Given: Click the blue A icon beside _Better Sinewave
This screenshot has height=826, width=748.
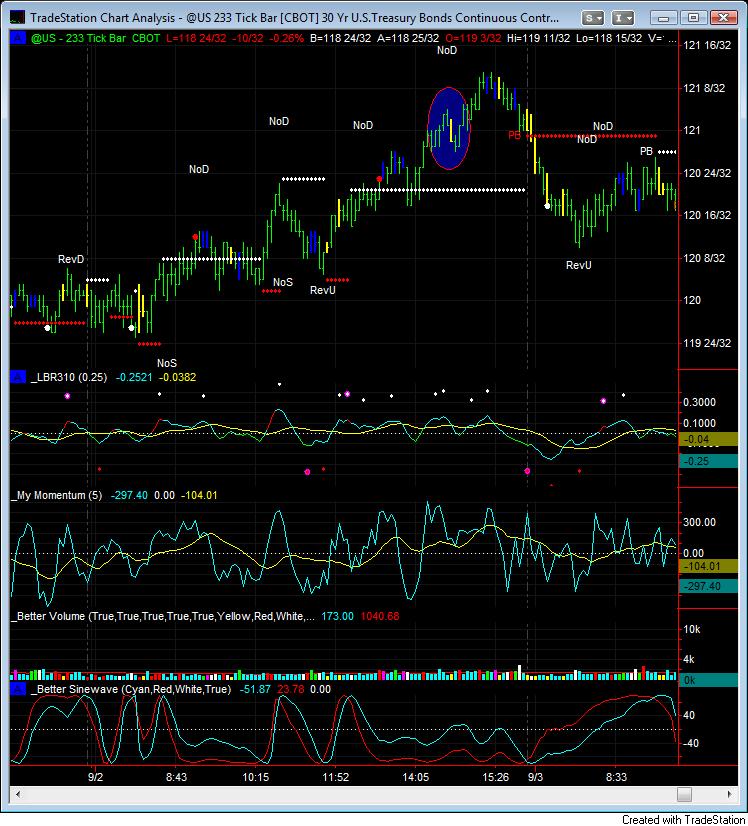Looking at the screenshot, I should pyautogui.click(x=18, y=689).
